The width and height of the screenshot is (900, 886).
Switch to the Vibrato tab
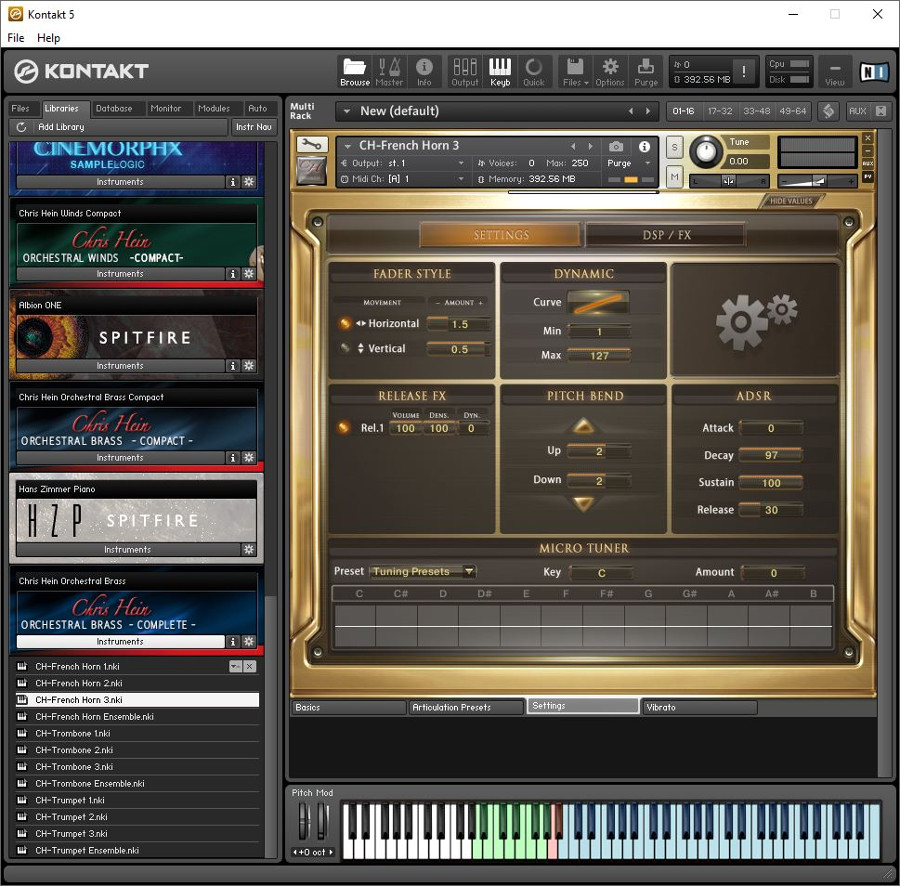pos(700,708)
